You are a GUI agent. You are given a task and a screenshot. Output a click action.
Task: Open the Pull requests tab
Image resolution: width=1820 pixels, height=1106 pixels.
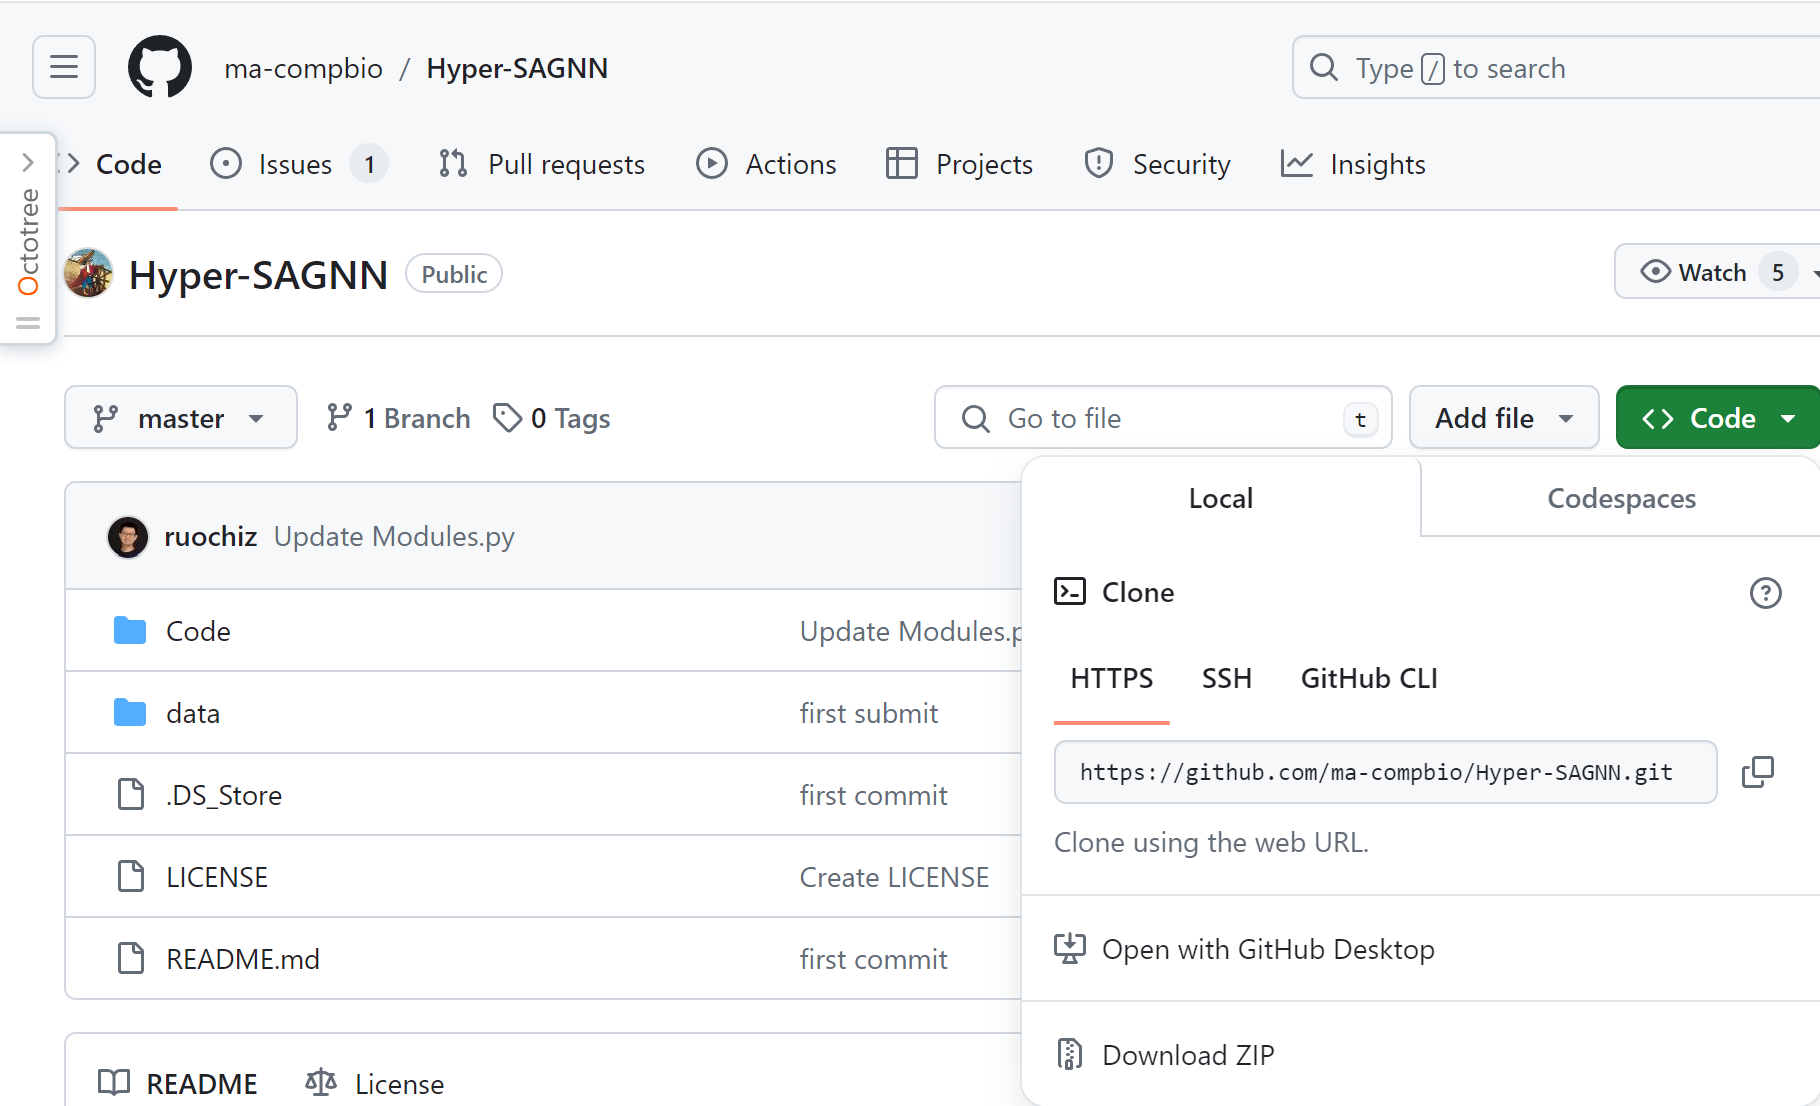542,164
